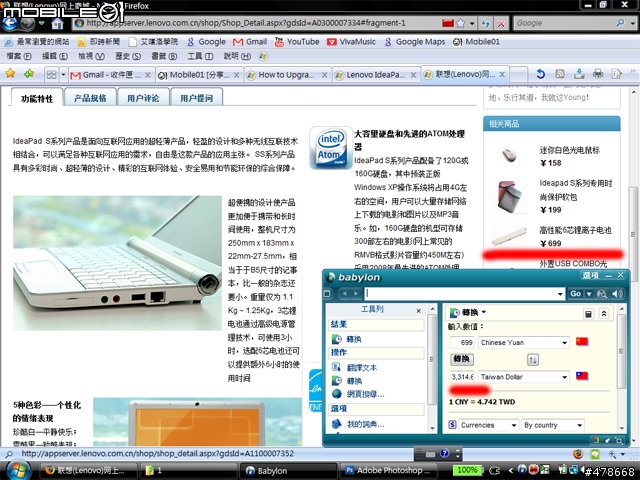Select the 用户评论 page tab
Viewport: 640px width, 480px height.
click(143, 98)
